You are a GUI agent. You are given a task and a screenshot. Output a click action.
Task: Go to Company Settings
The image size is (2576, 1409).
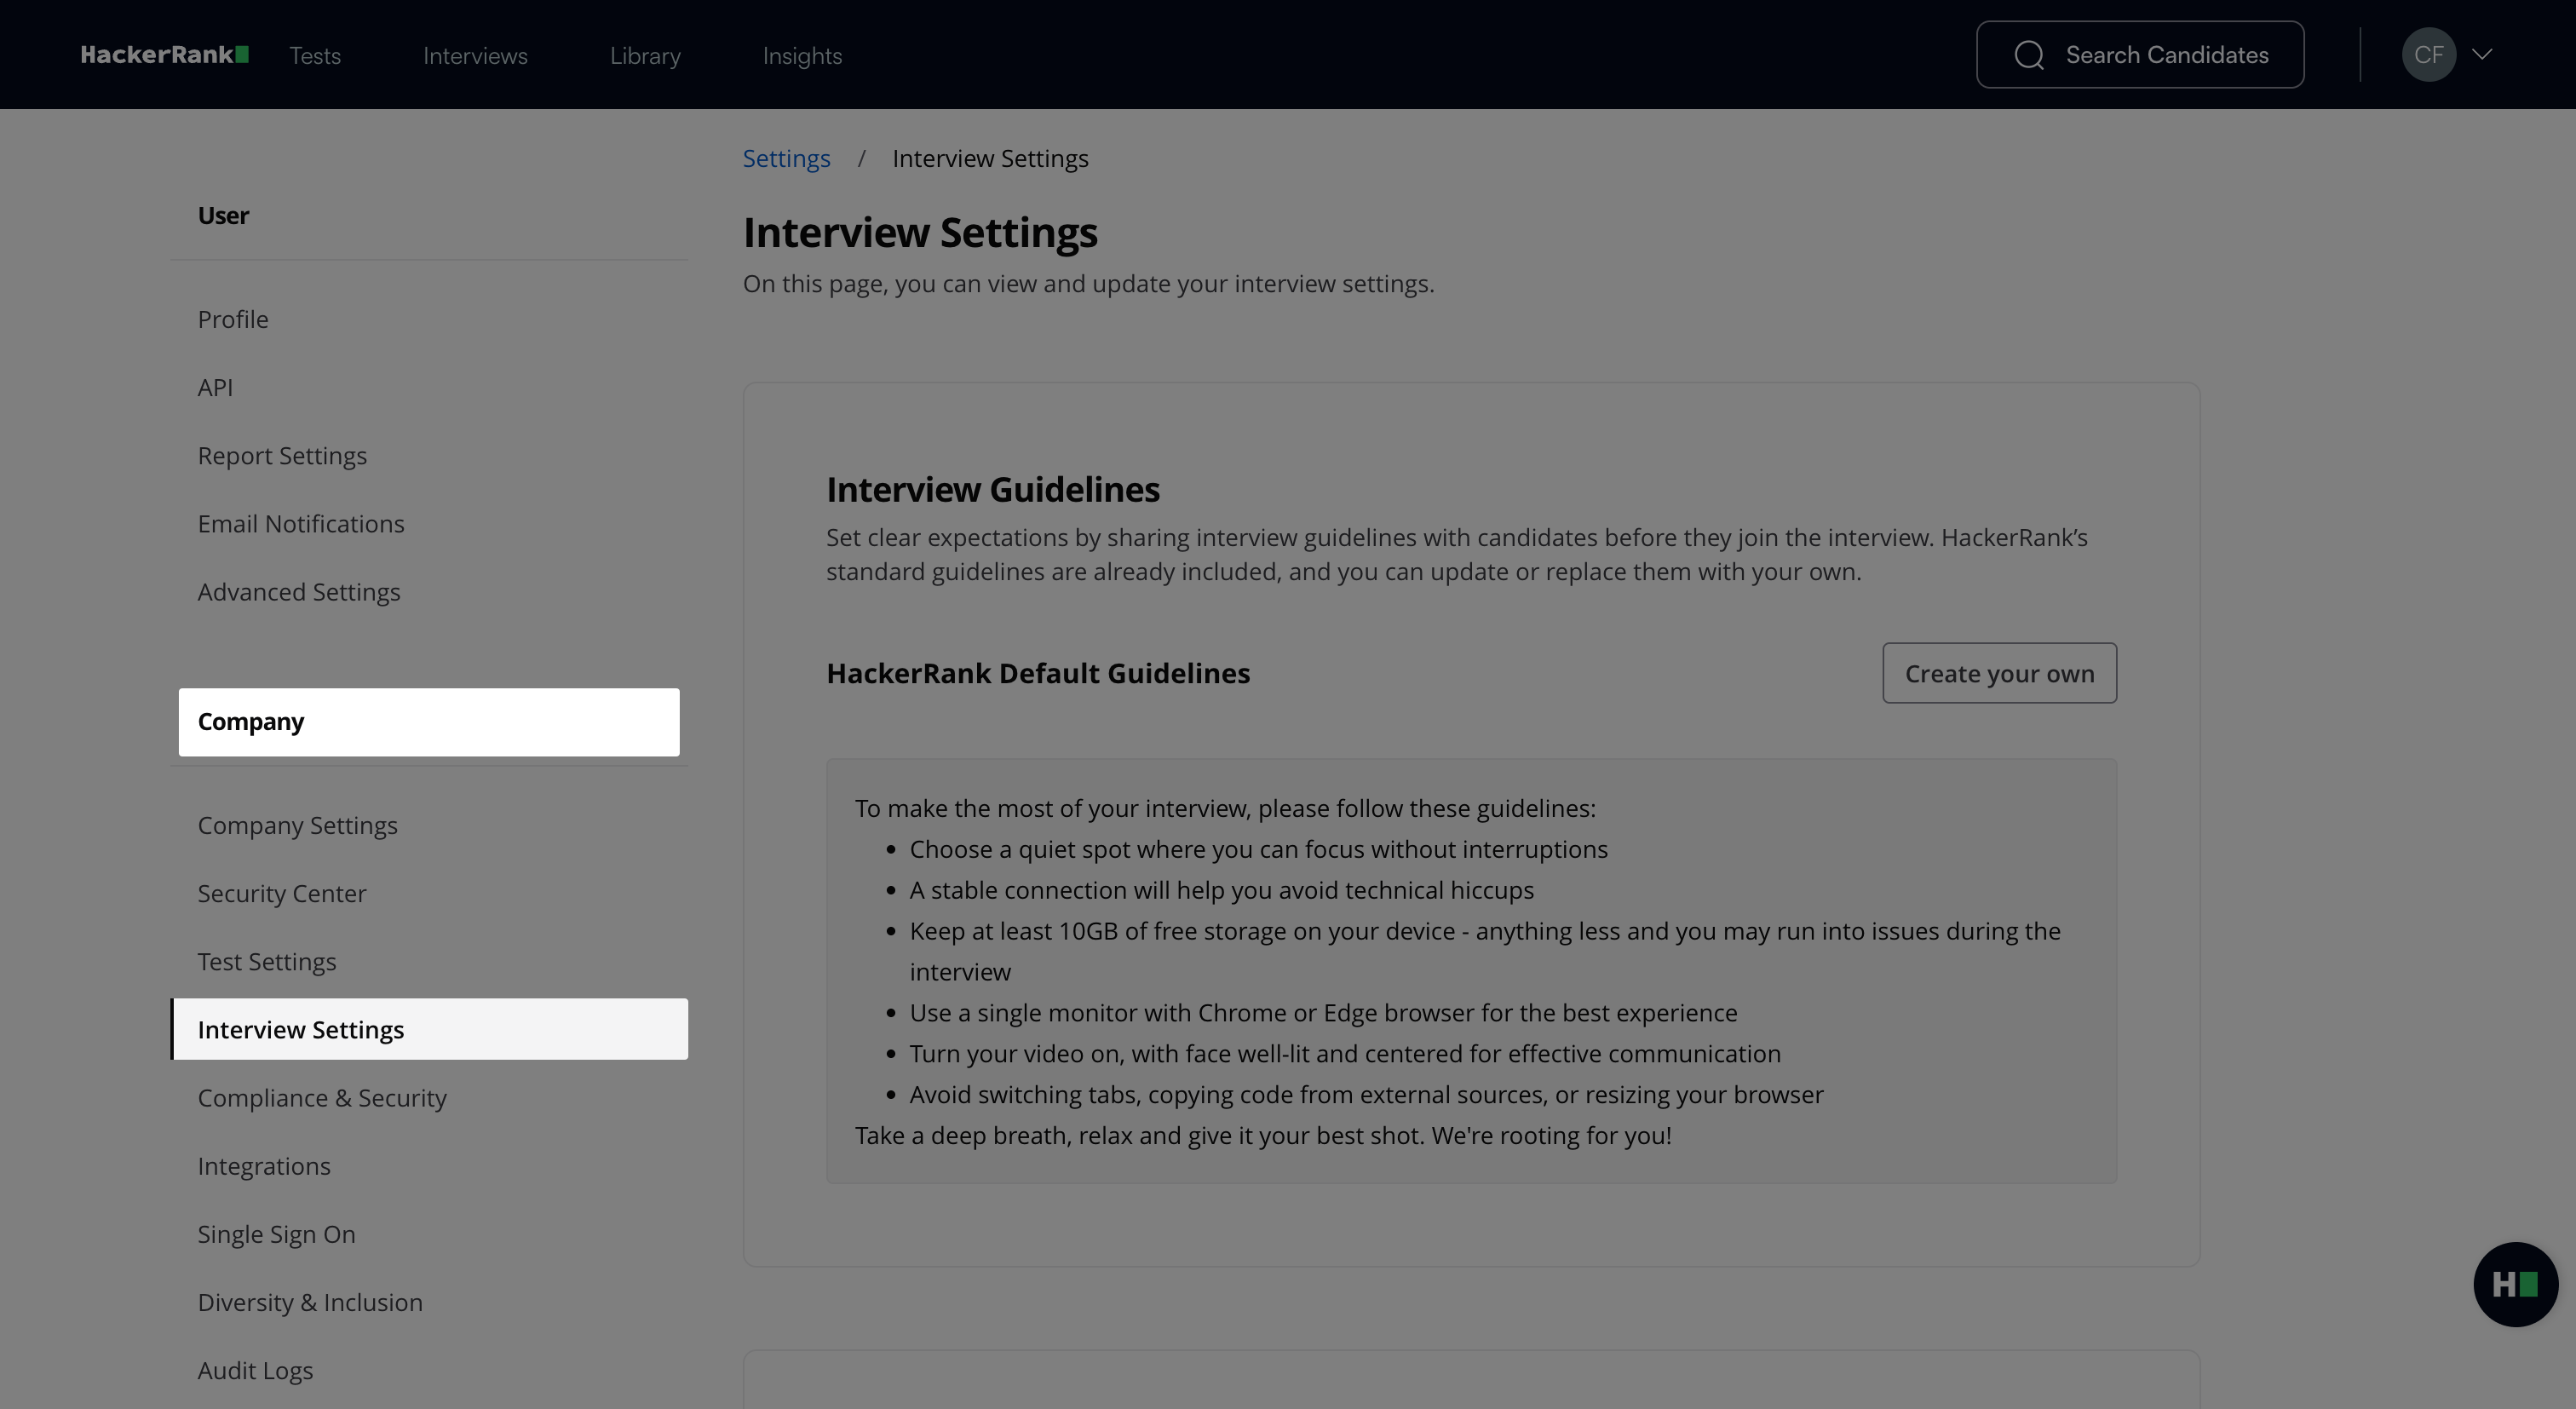click(x=298, y=826)
